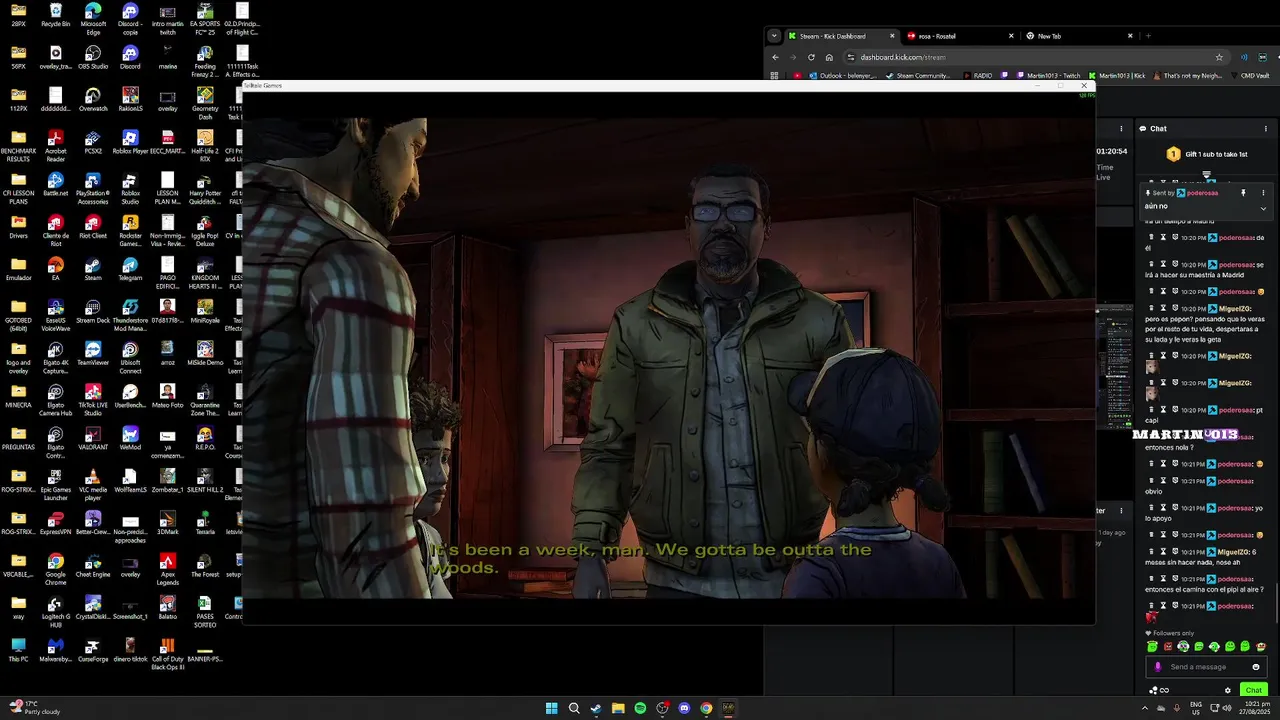
Task: Go to Chrome home page
Action: pos(829,57)
